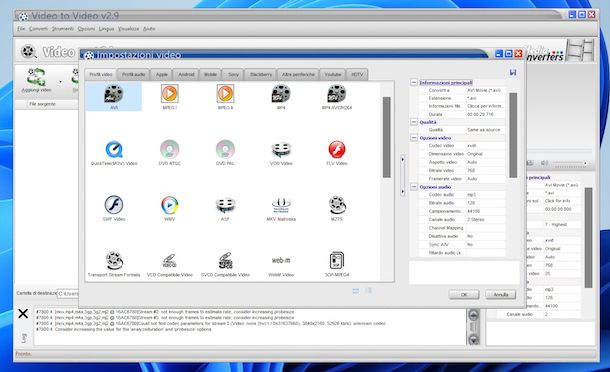Choose the MKV Matroska icon
Viewport: 610px width, 372px height.
(281, 205)
